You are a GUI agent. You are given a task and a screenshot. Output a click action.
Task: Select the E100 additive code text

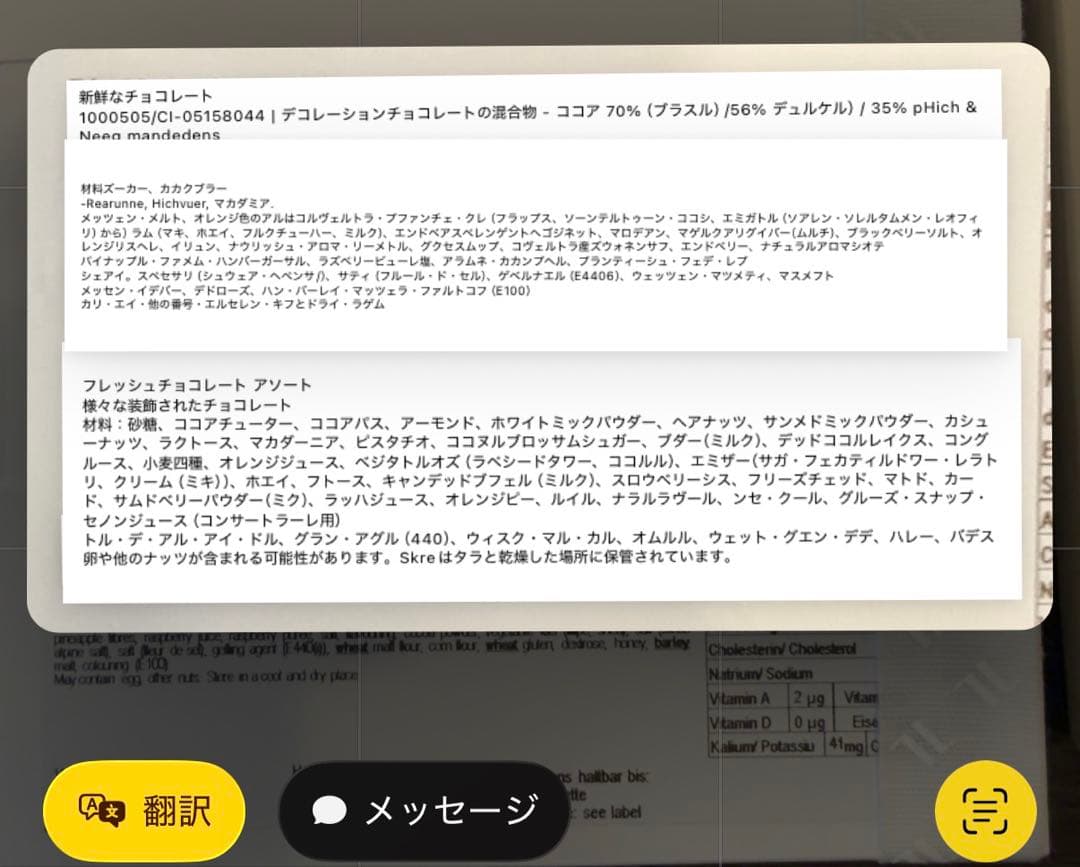click(x=512, y=292)
